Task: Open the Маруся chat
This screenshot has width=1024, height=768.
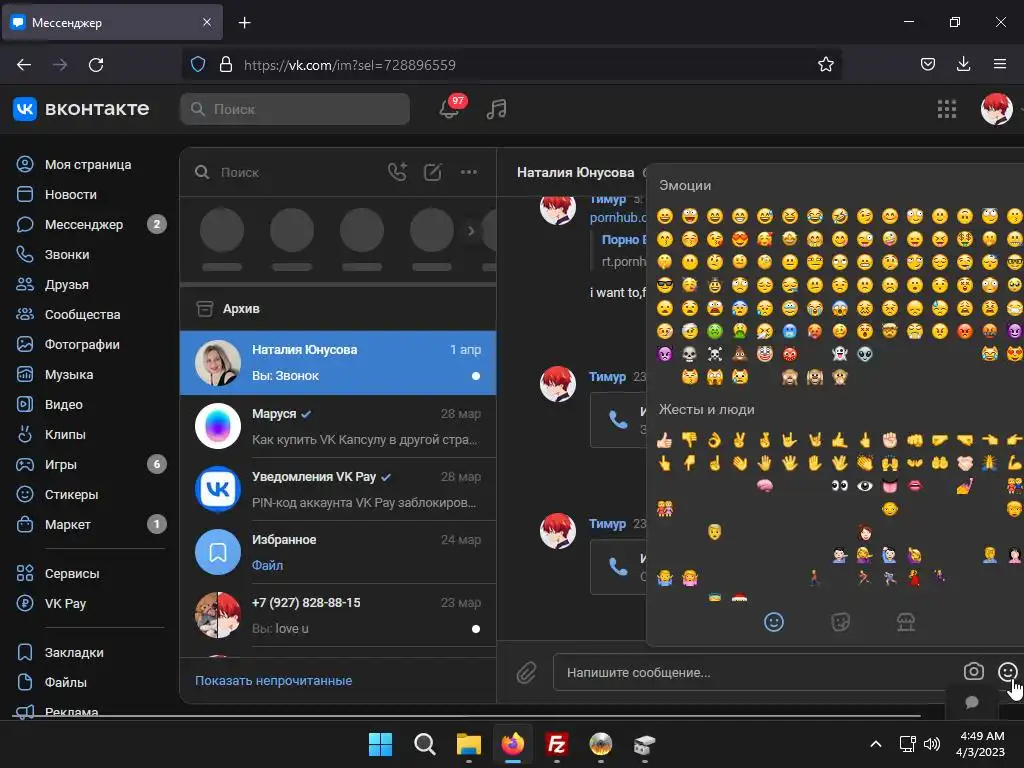Action: click(338, 426)
